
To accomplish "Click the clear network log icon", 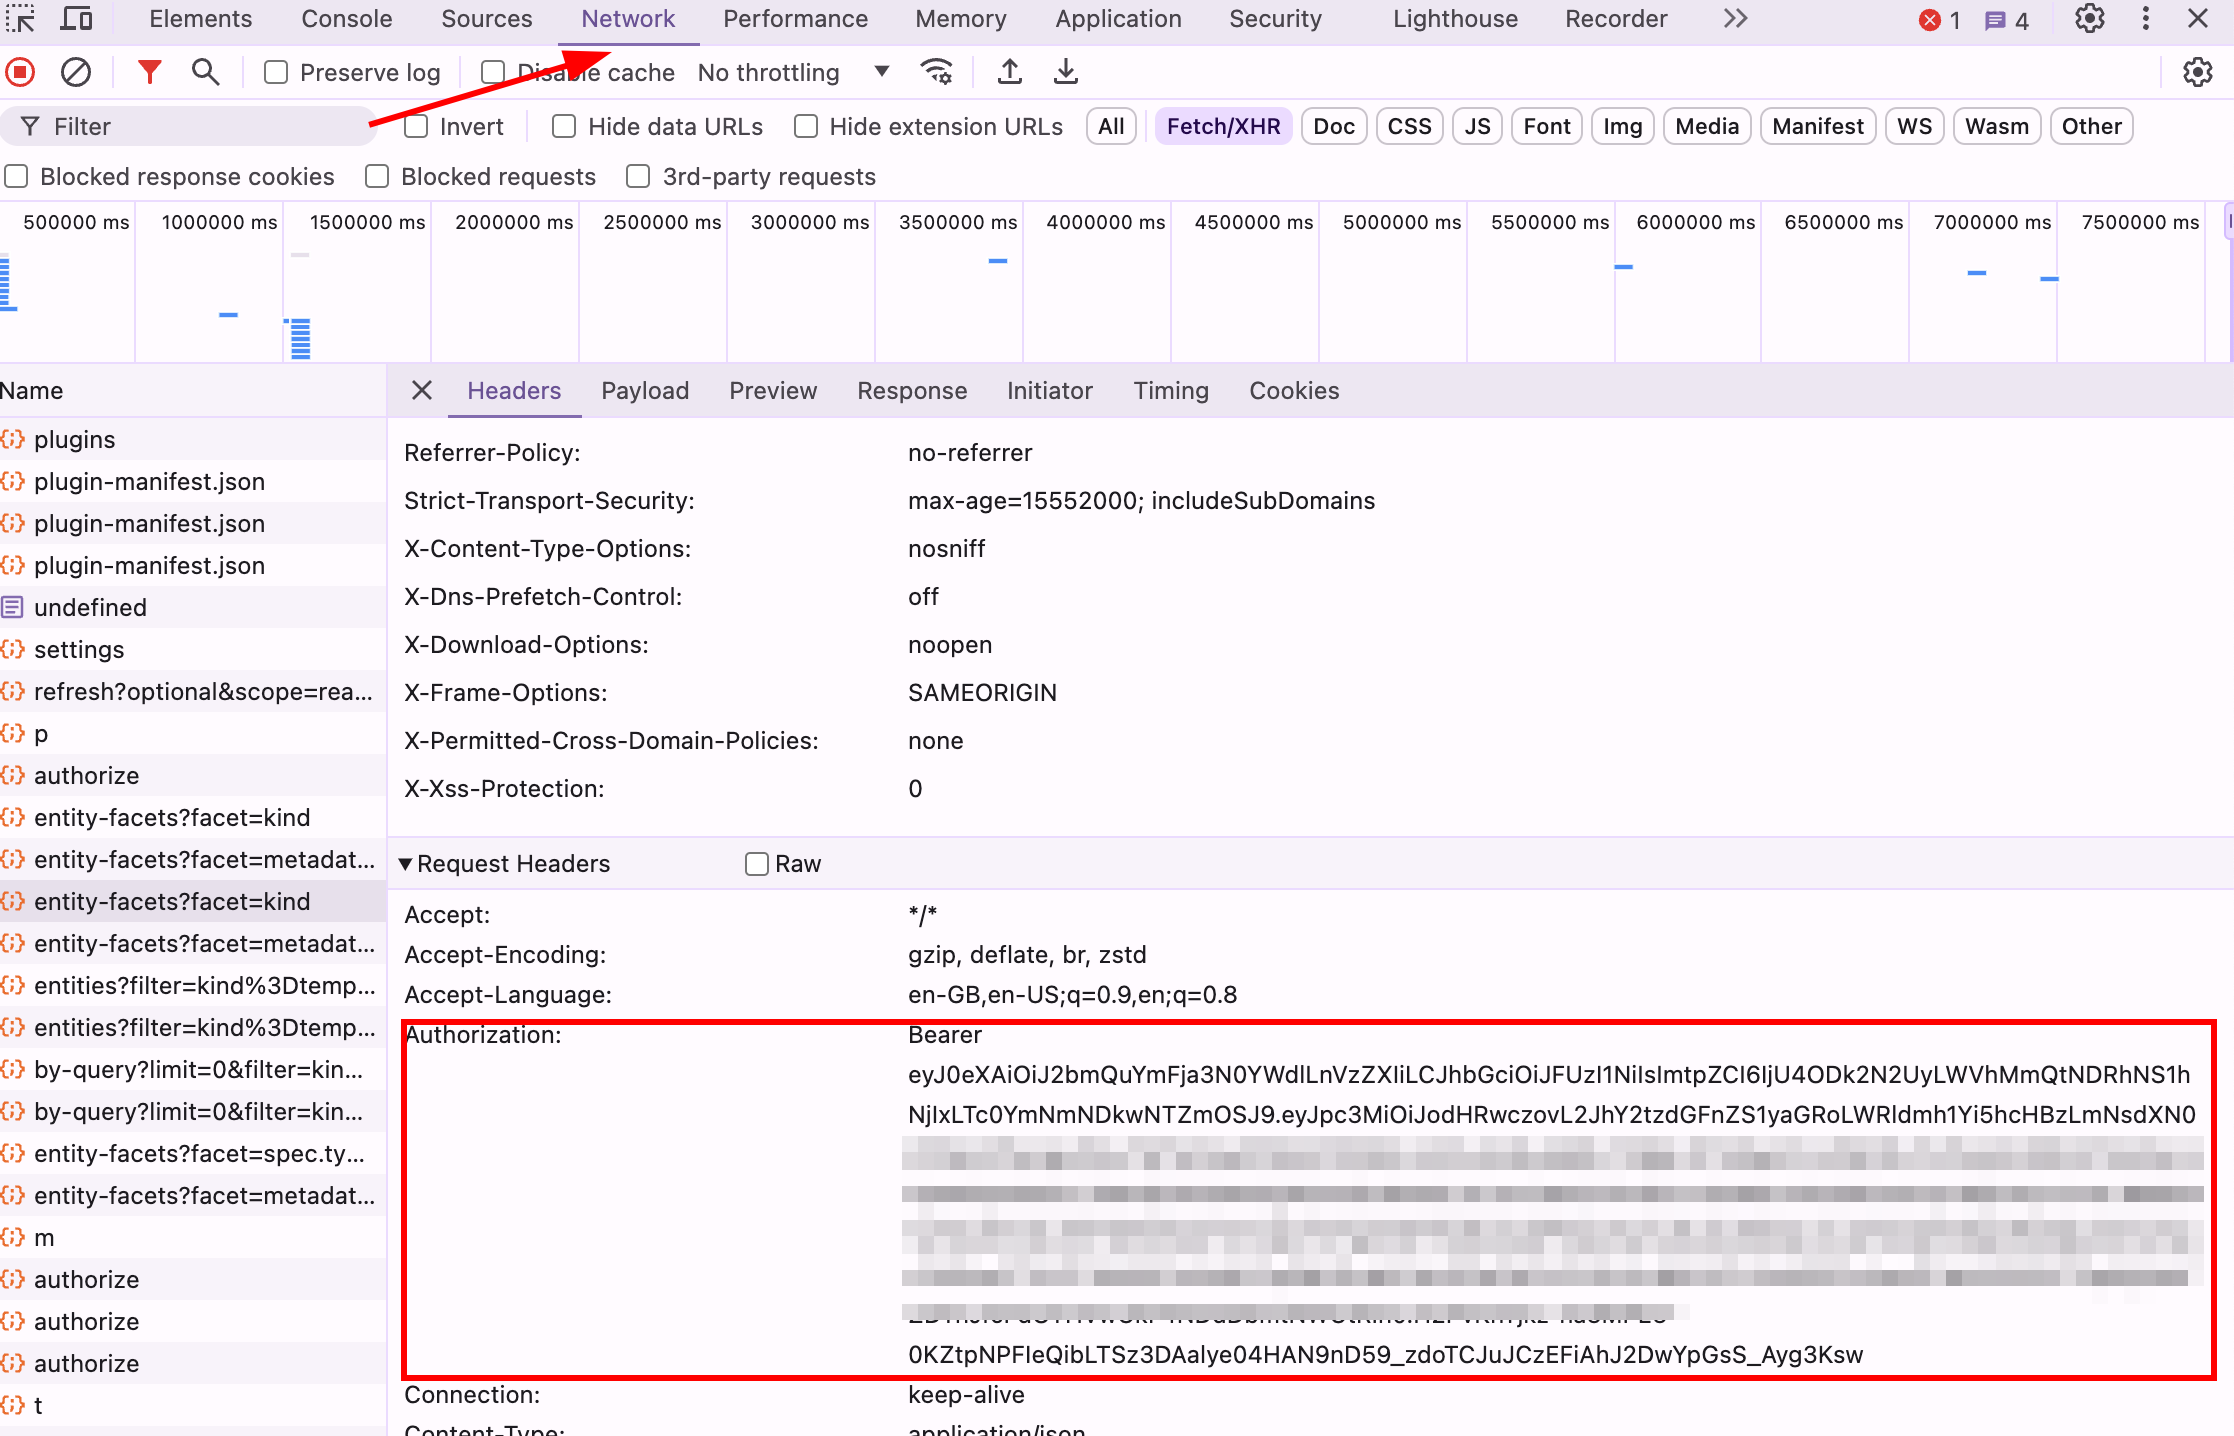I will (x=76, y=72).
